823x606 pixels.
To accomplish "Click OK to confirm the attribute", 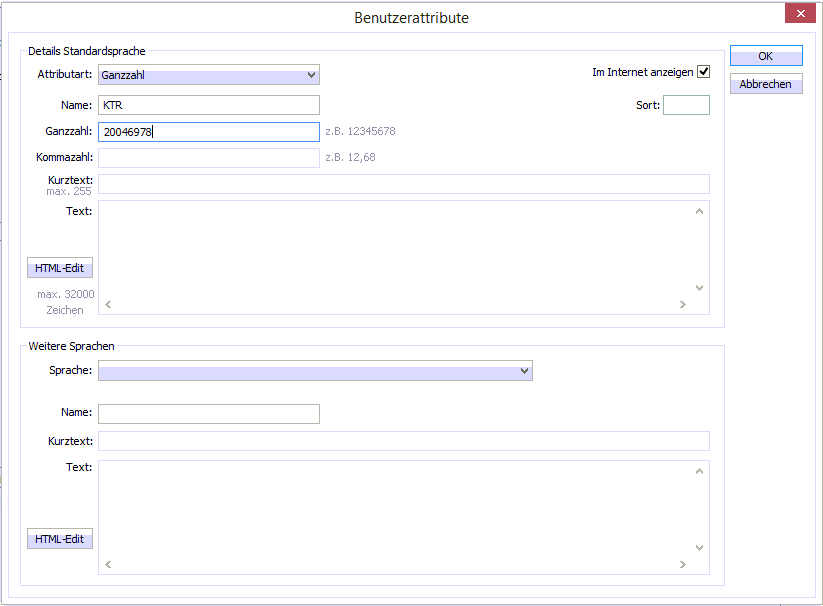I will click(x=765, y=56).
